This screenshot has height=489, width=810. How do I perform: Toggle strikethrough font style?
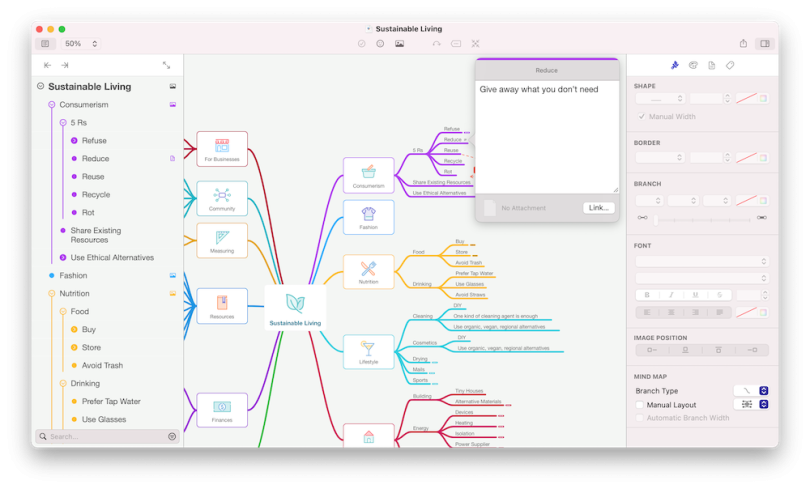pyautogui.click(x=719, y=295)
